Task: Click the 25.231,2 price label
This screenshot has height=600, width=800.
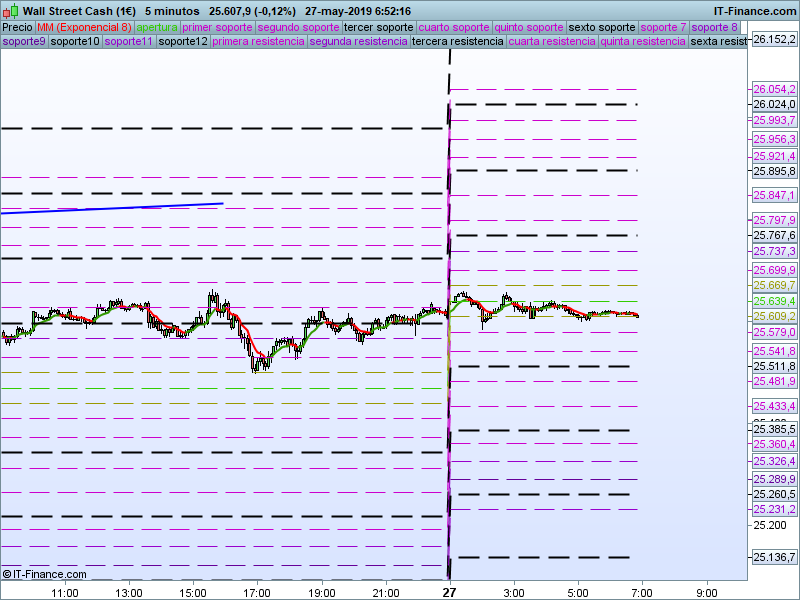Action: coord(774,509)
